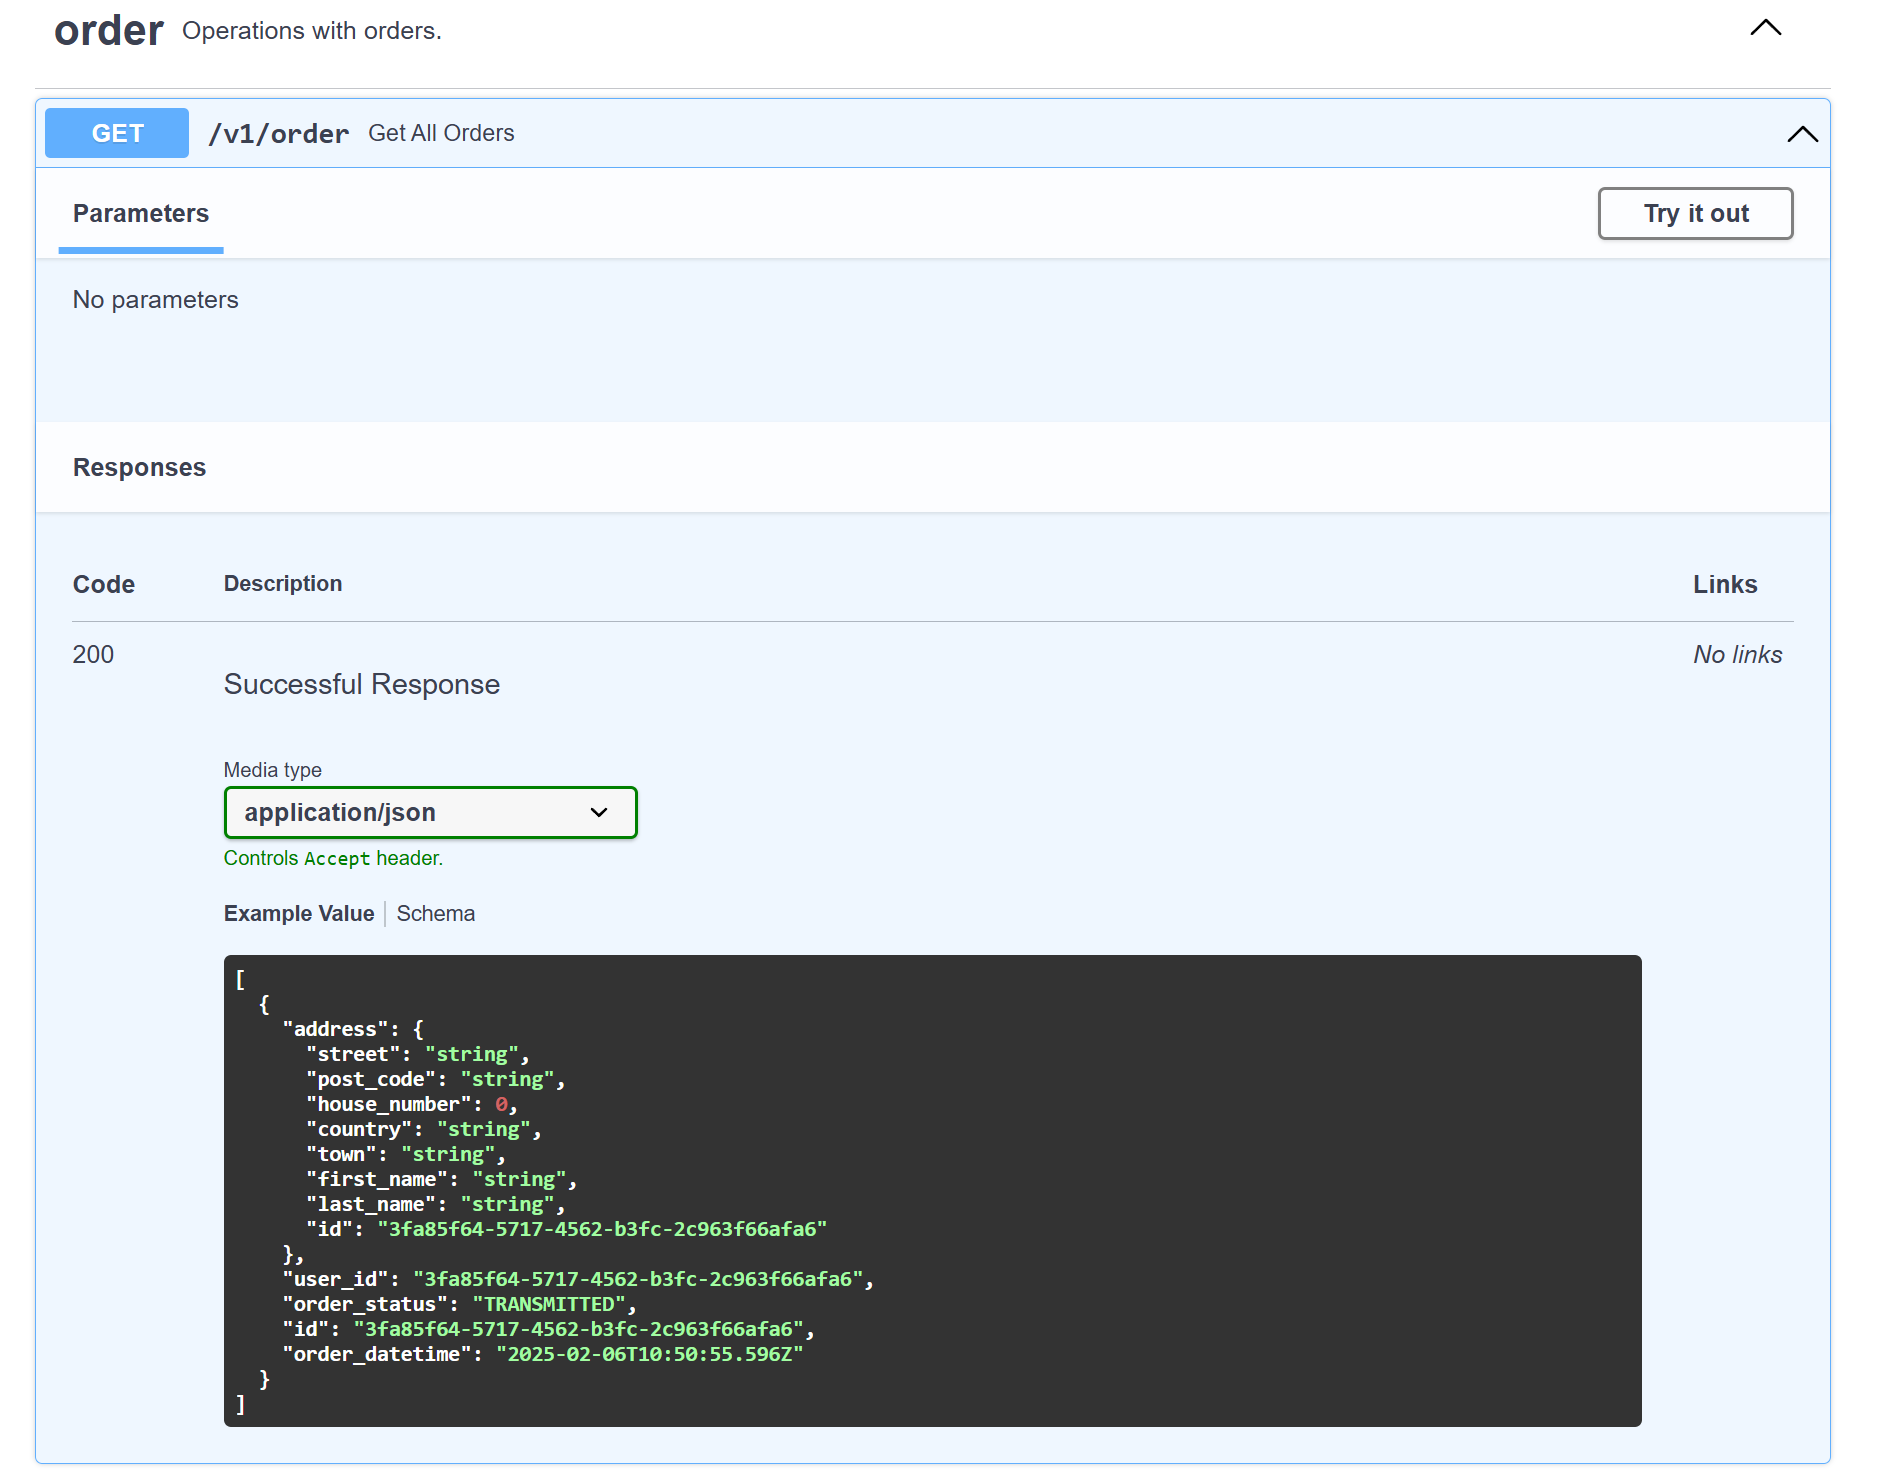
Task: Click the order_status TRANSMITTED value in example
Action: tap(548, 1304)
